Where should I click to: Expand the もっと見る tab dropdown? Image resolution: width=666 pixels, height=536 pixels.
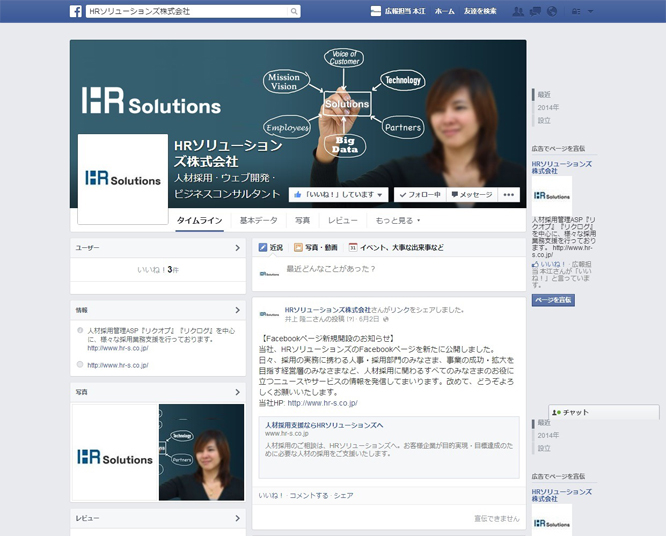(398, 220)
